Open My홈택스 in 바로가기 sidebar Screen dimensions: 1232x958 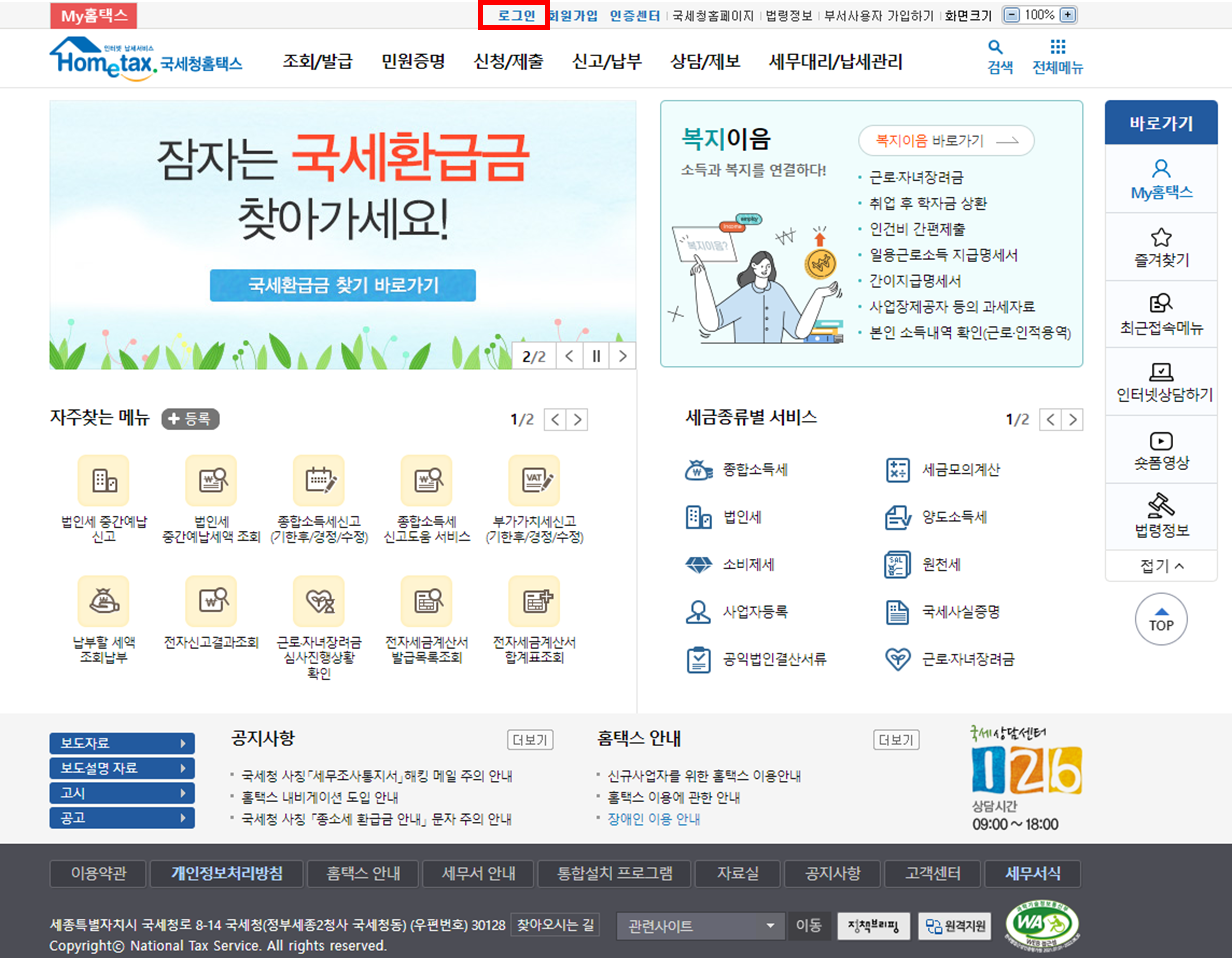pyautogui.click(x=1161, y=180)
